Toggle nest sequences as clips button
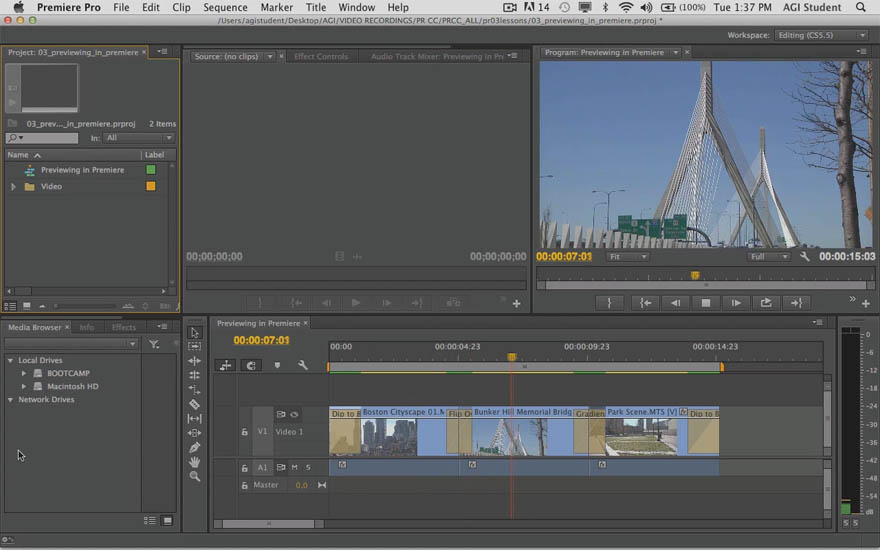880x550 pixels. [226, 365]
